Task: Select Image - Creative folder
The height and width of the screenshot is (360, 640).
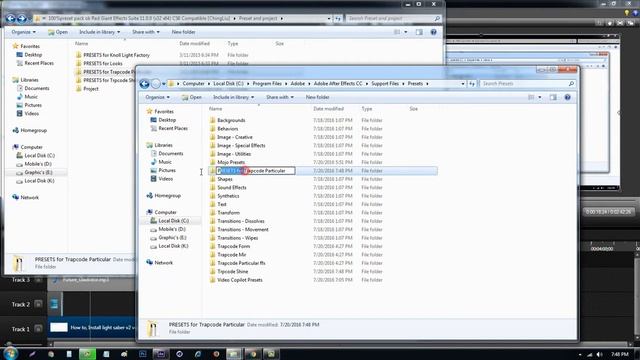Action: tap(235, 137)
